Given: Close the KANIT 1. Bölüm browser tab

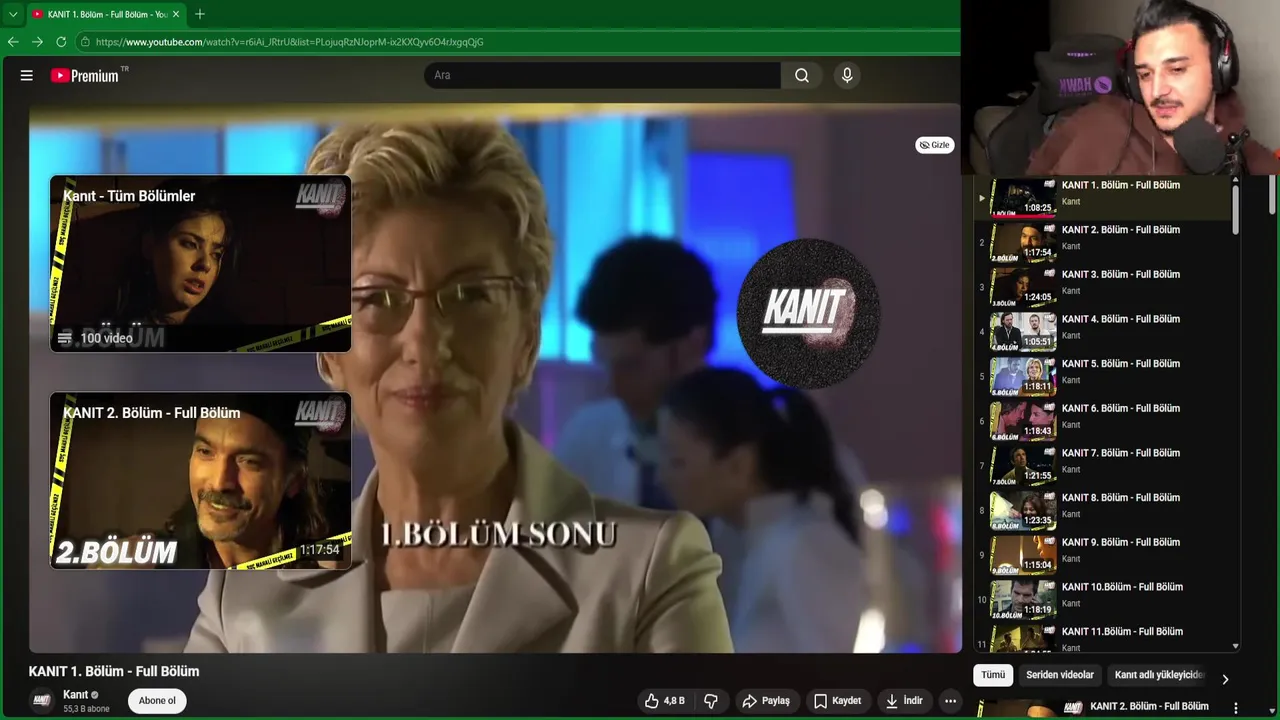Looking at the screenshot, I should click(x=176, y=14).
